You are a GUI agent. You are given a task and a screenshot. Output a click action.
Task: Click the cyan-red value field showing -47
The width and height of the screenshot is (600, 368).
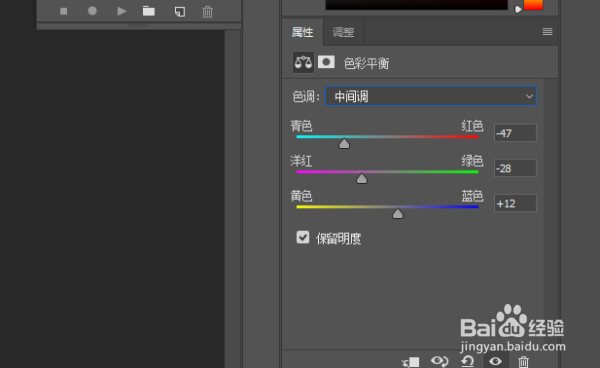[515, 133]
